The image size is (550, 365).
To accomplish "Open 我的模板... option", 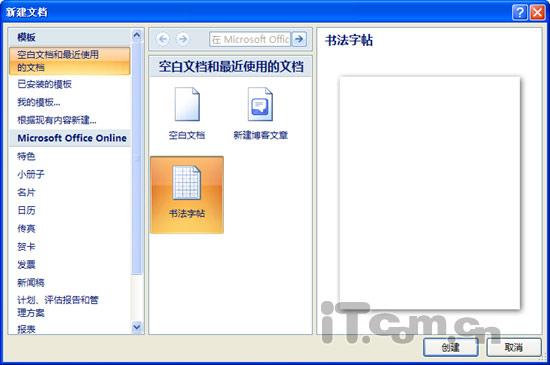I will pyautogui.click(x=39, y=102).
